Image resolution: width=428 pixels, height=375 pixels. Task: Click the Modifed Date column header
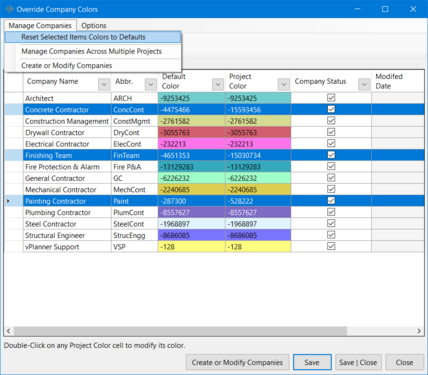pos(397,81)
